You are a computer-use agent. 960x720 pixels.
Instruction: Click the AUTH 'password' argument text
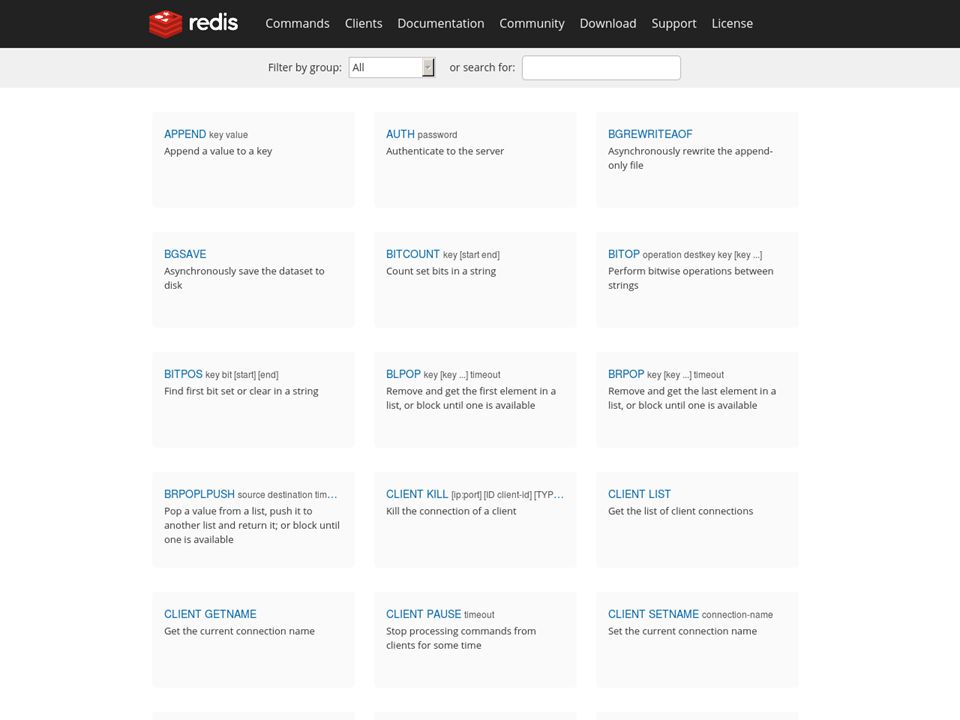tap(437, 135)
